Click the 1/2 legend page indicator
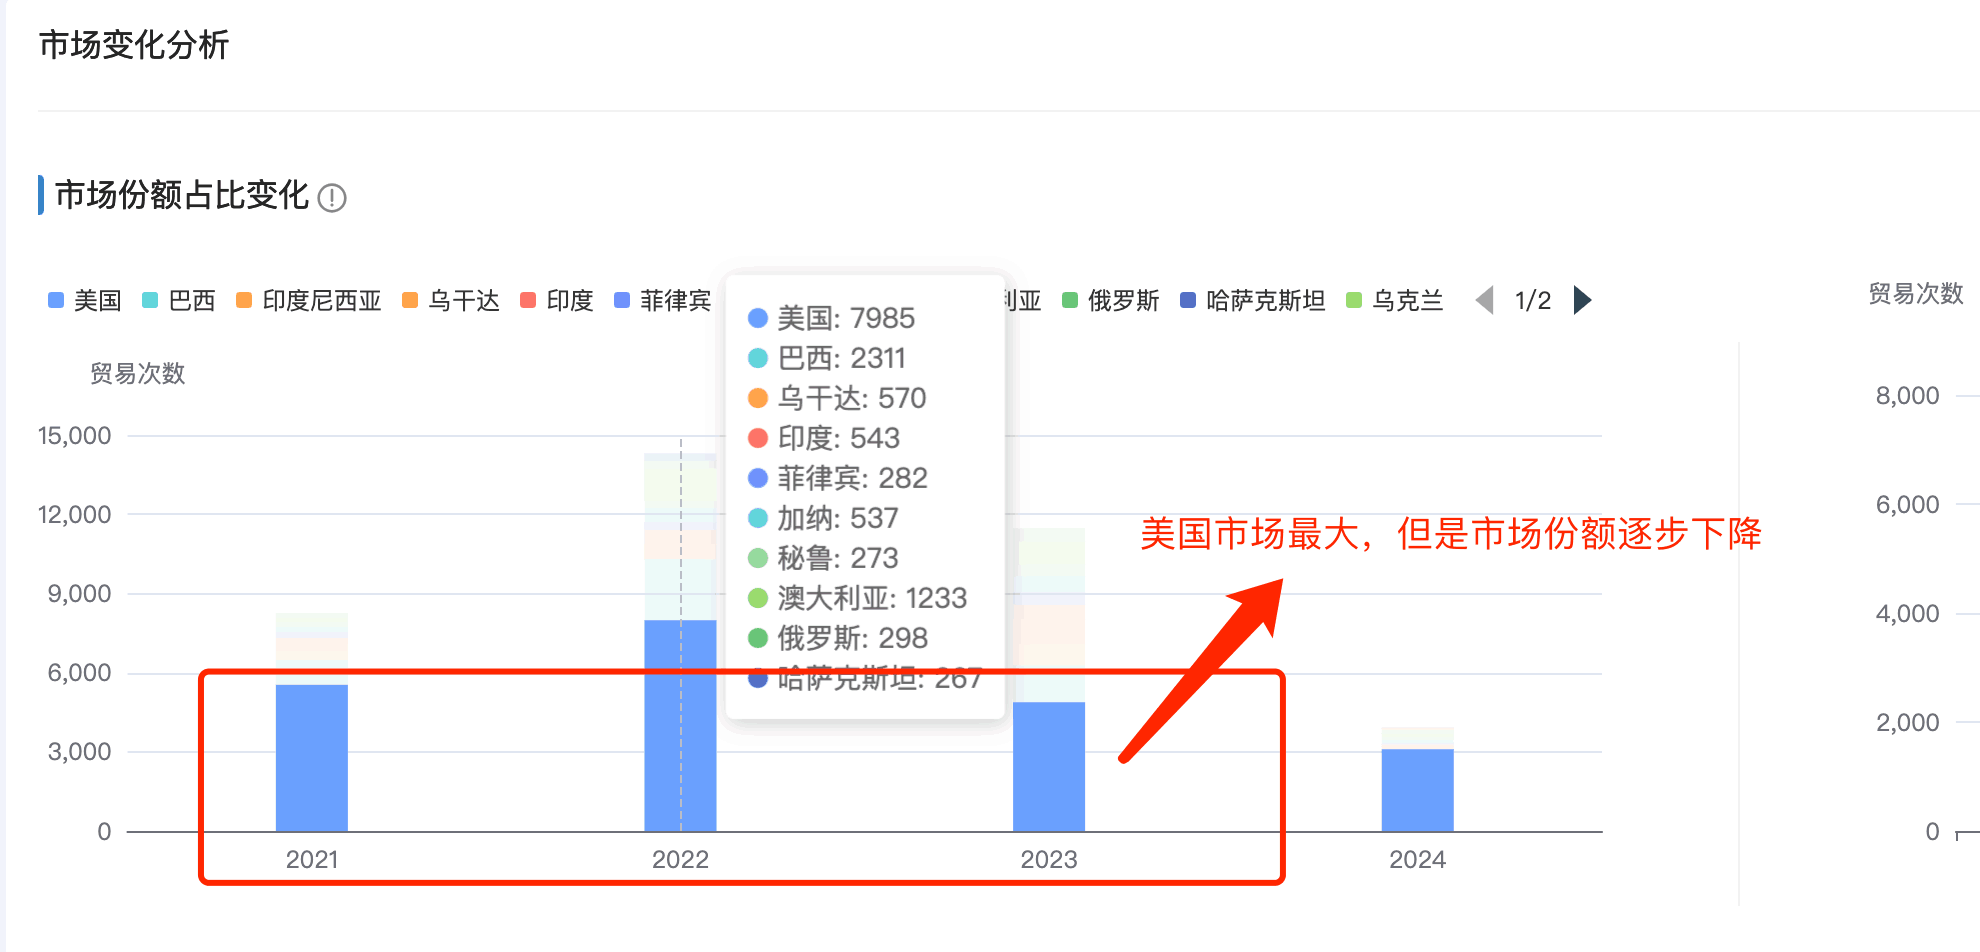Screen dimensions: 1980x952 [x=1532, y=300]
